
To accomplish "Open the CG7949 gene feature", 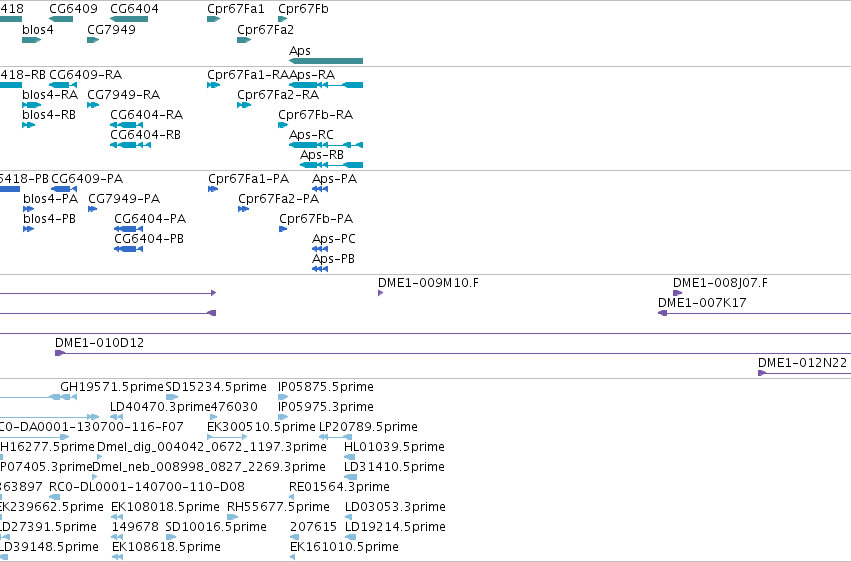I will click(93, 40).
